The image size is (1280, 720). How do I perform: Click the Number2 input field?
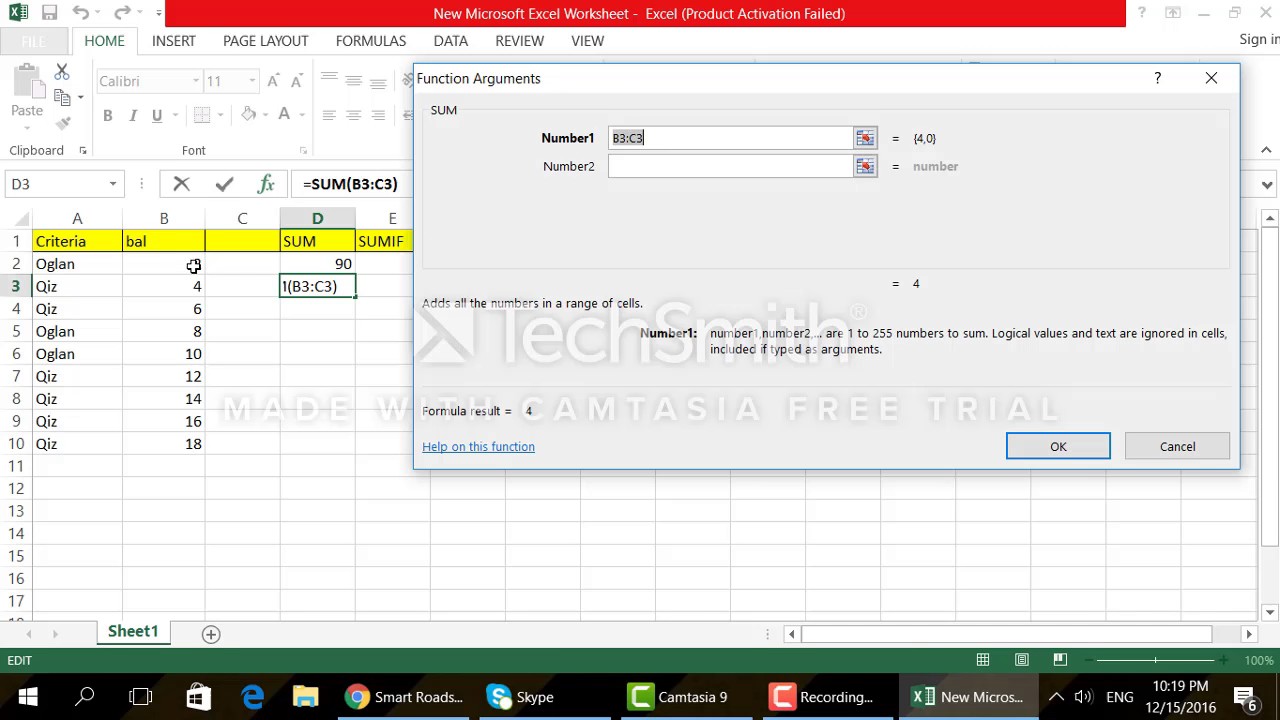click(731, 166)
